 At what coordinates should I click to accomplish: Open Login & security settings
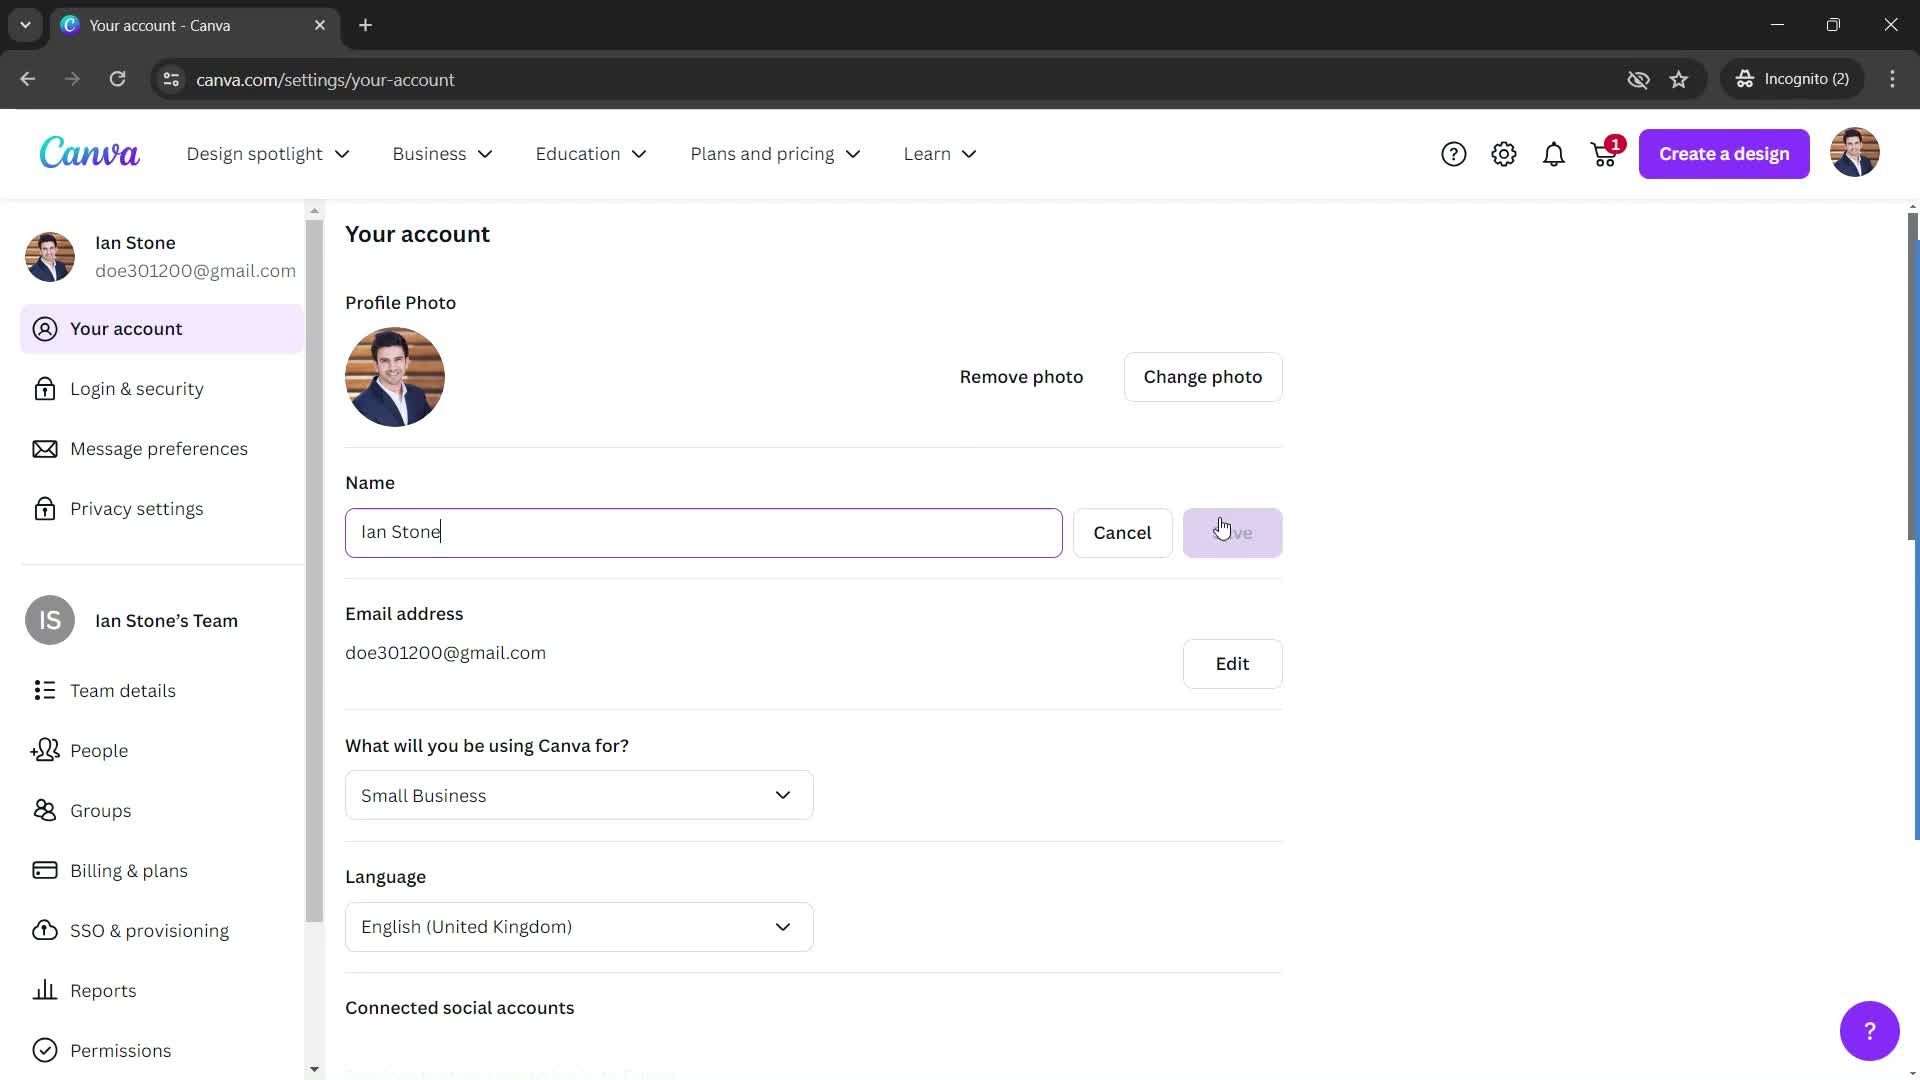pos(137,388)
